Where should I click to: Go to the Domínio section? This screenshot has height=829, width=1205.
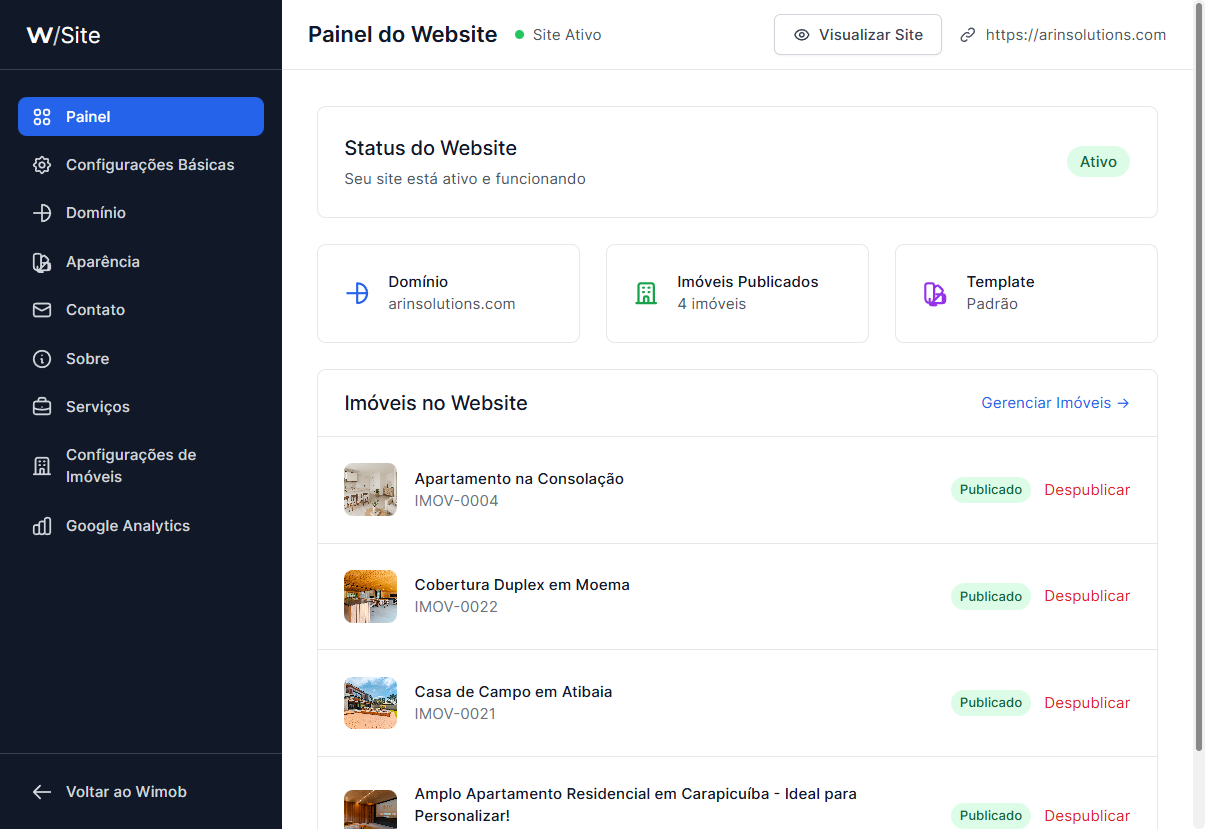coord(141,213)
